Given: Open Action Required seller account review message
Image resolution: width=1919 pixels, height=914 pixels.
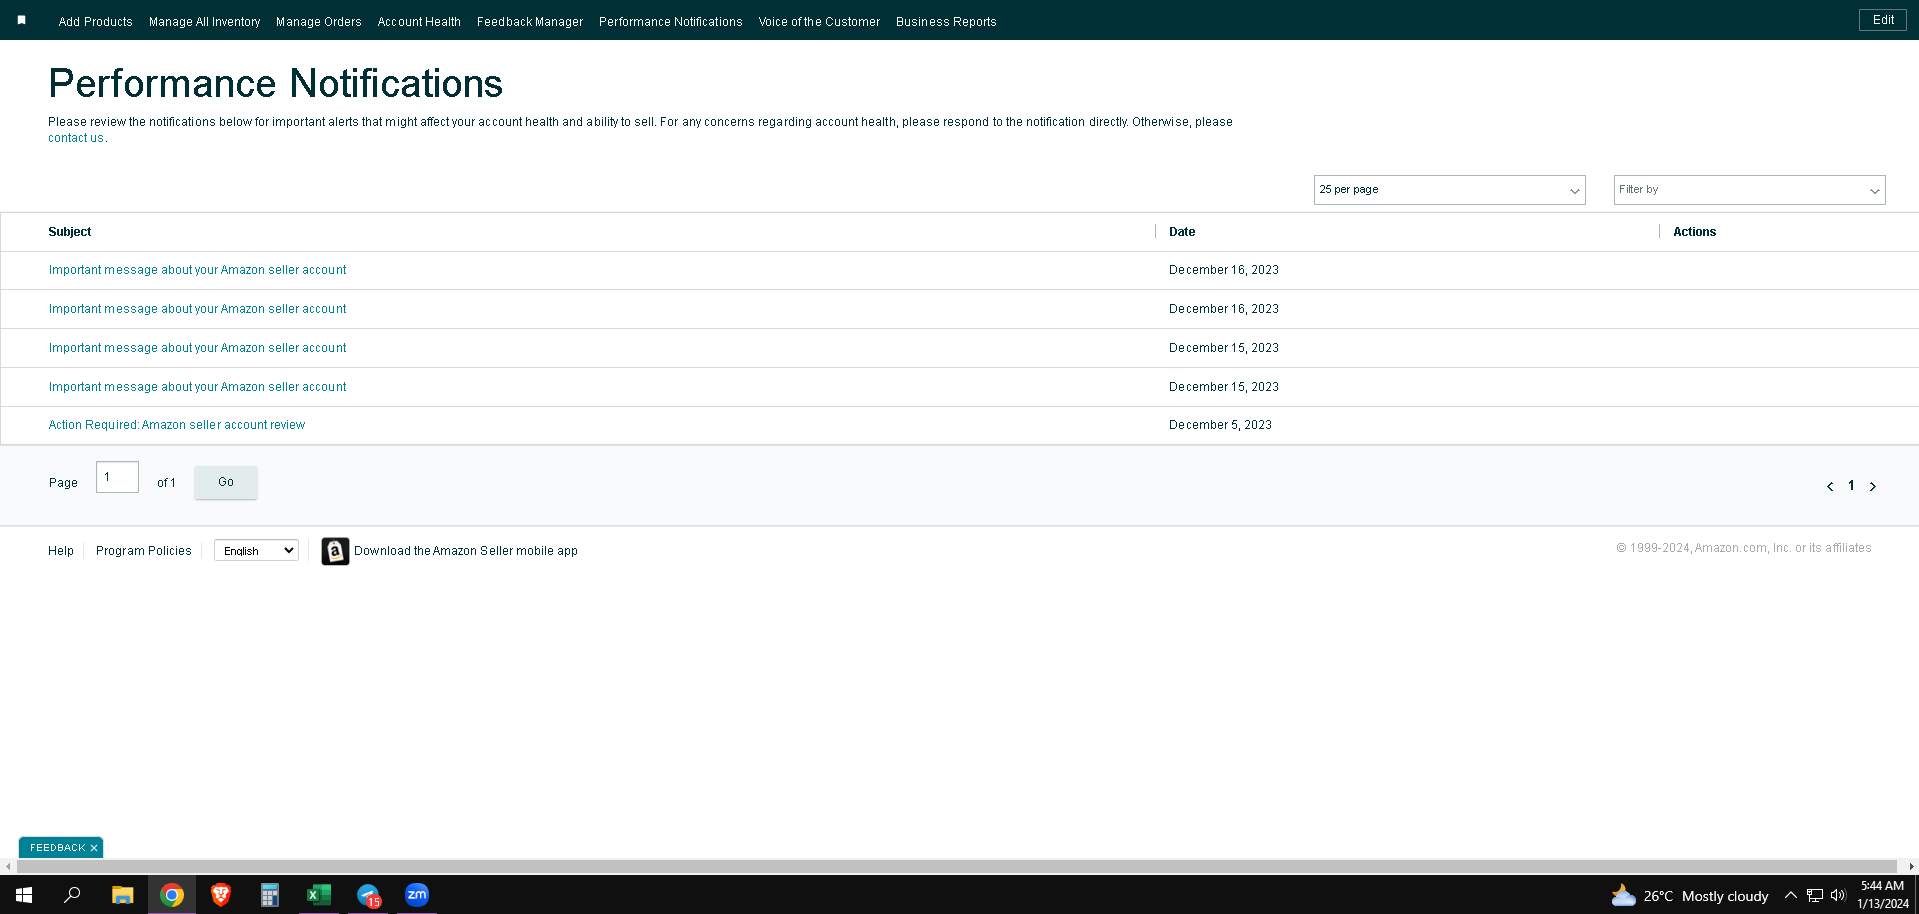Looking at the screenshot, I should click(x=177, y=425).
